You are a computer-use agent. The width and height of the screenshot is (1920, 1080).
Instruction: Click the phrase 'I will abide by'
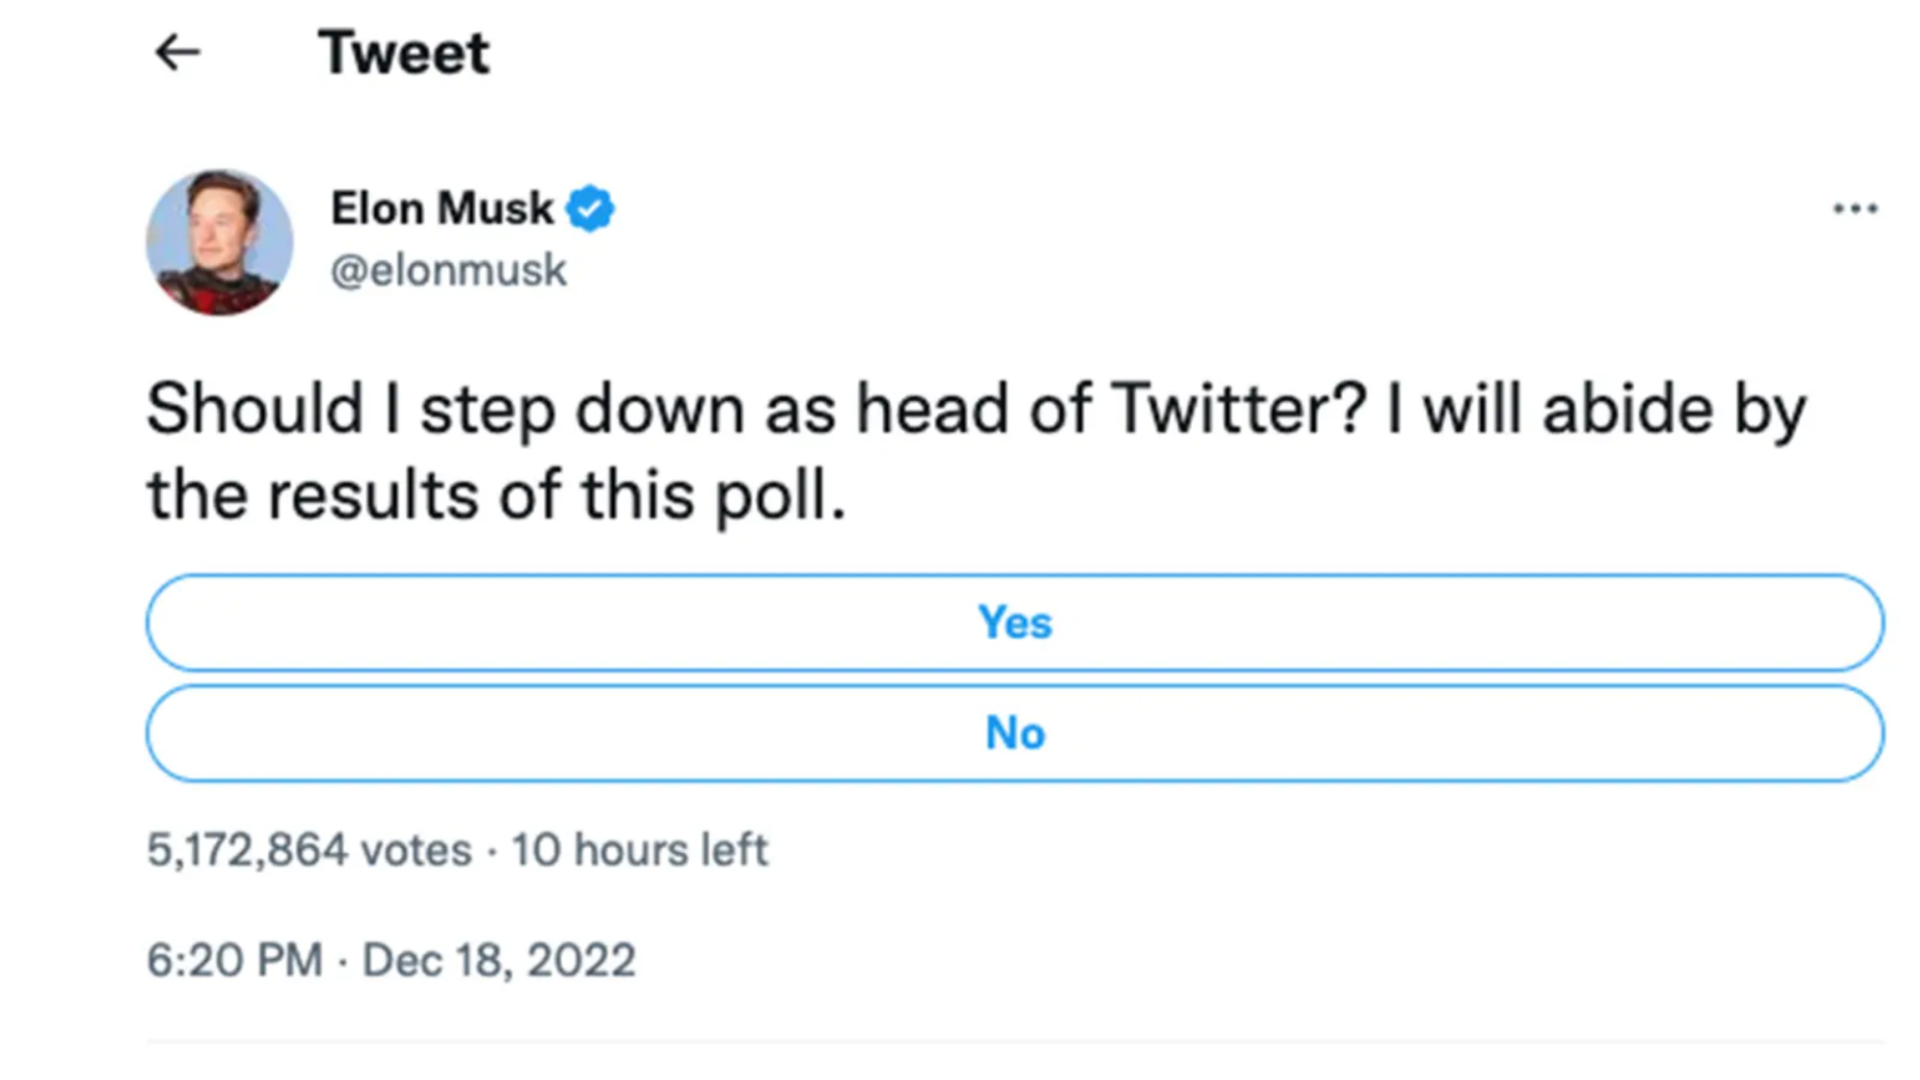click(1596, 410)
